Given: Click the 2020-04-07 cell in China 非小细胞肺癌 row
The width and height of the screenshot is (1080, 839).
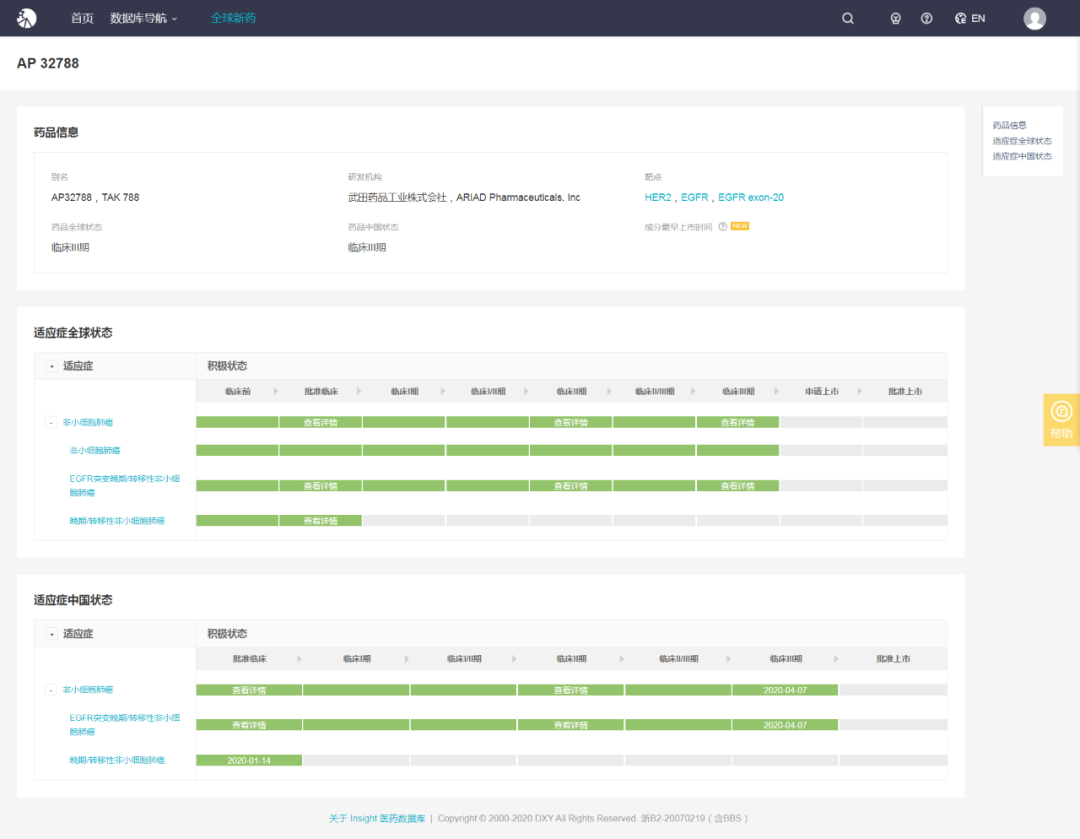Looking at the screenshot, I should point(785,690).
